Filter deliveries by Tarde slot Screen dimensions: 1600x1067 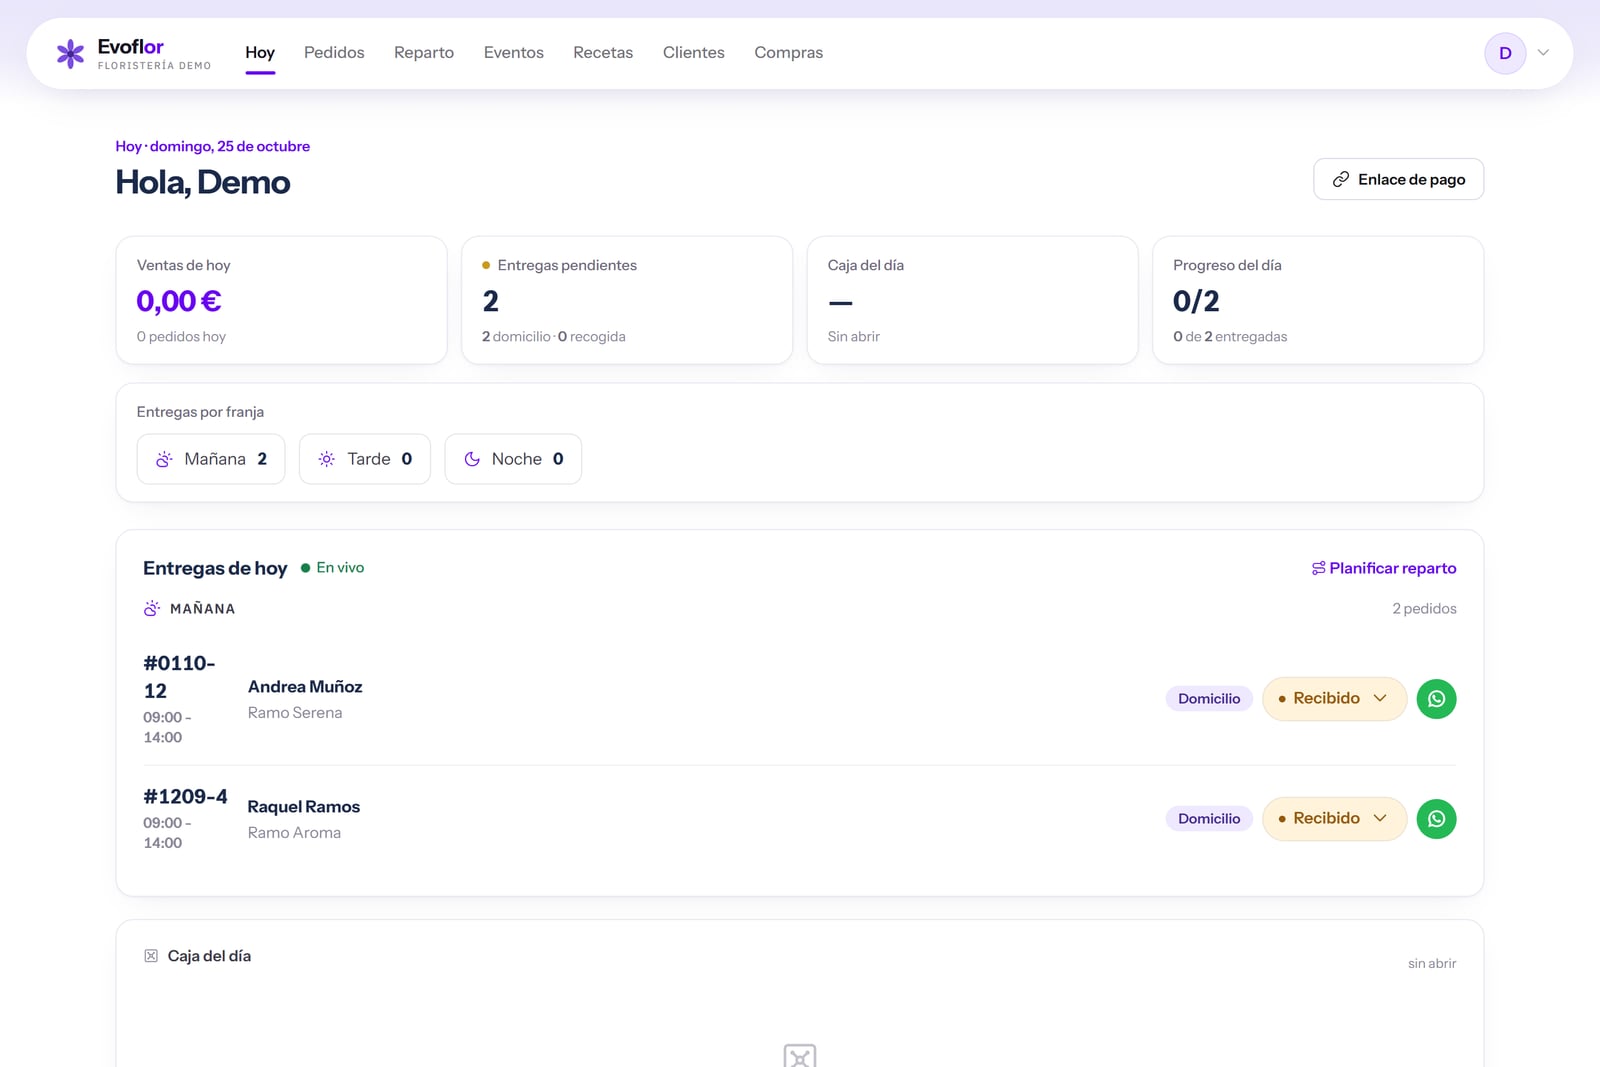coord(365,459)
